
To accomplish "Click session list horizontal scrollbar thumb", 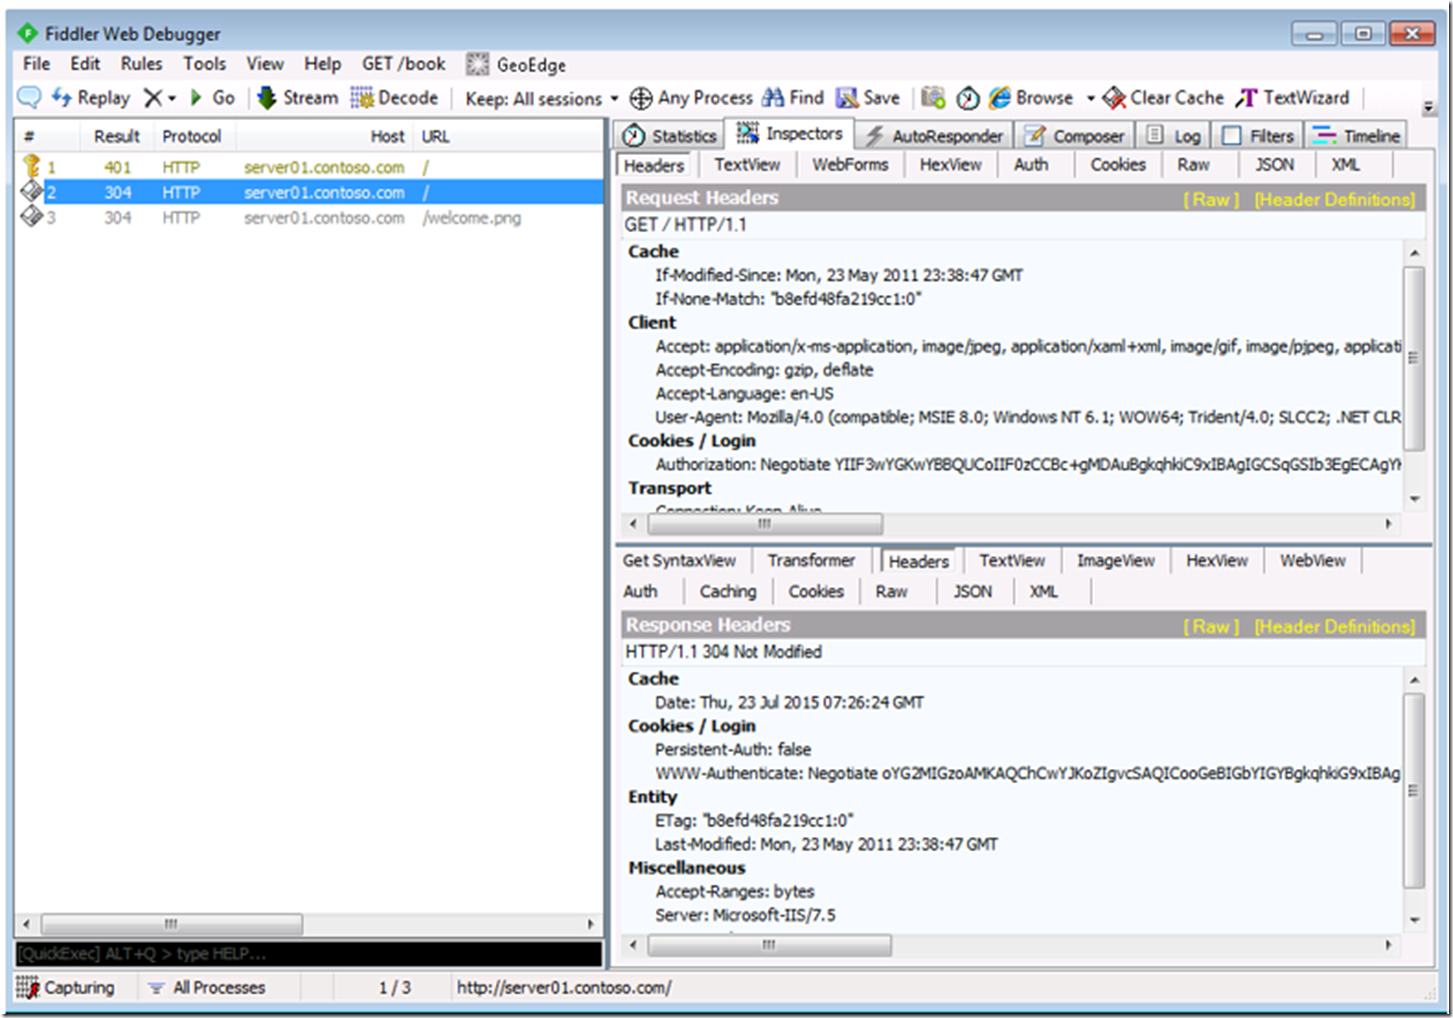I will tap(171, 924).
